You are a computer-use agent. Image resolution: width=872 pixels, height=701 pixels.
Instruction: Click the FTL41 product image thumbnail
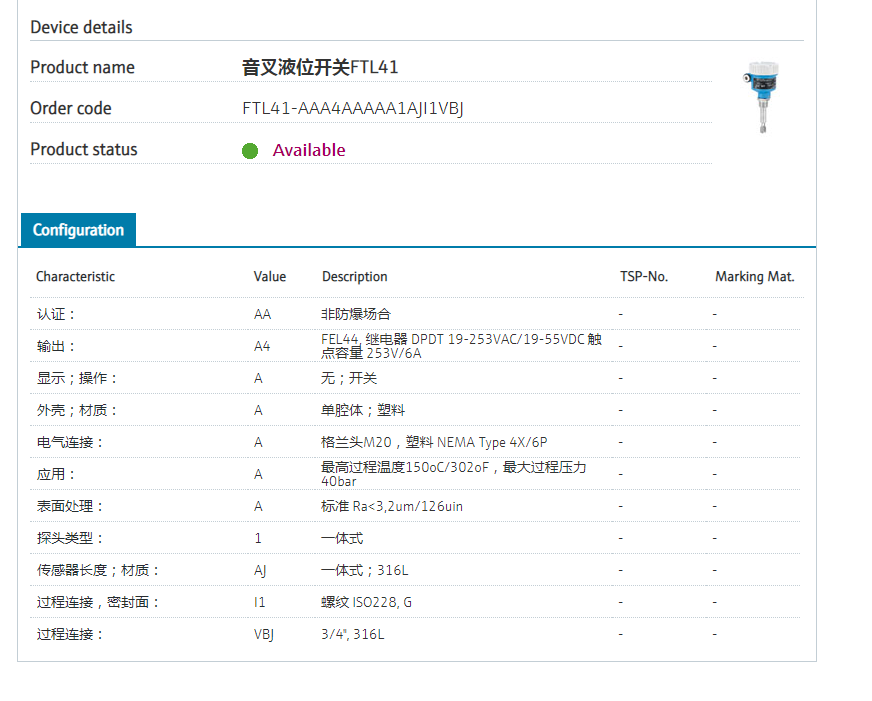point(759,97)
